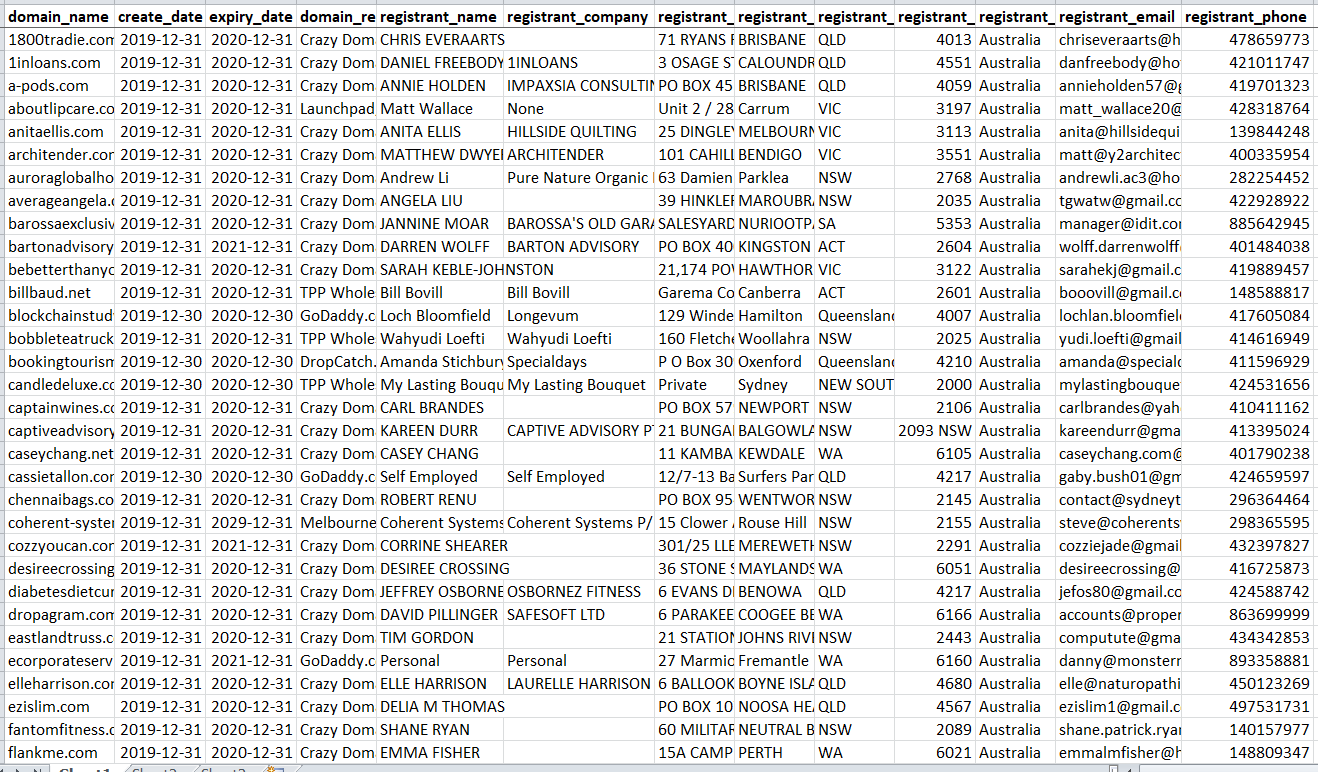Select the ANNIE HOLDEN cell
This screenshot has width=1318, height=772.
pos(440,86)
